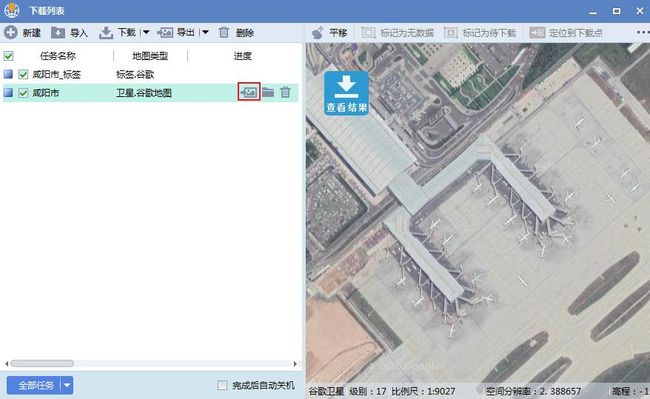650x399 pixels.
Task: Toggle checkbox for 咸阳市_标签 task
Action: pyautogui.click(x=23, y=74)
